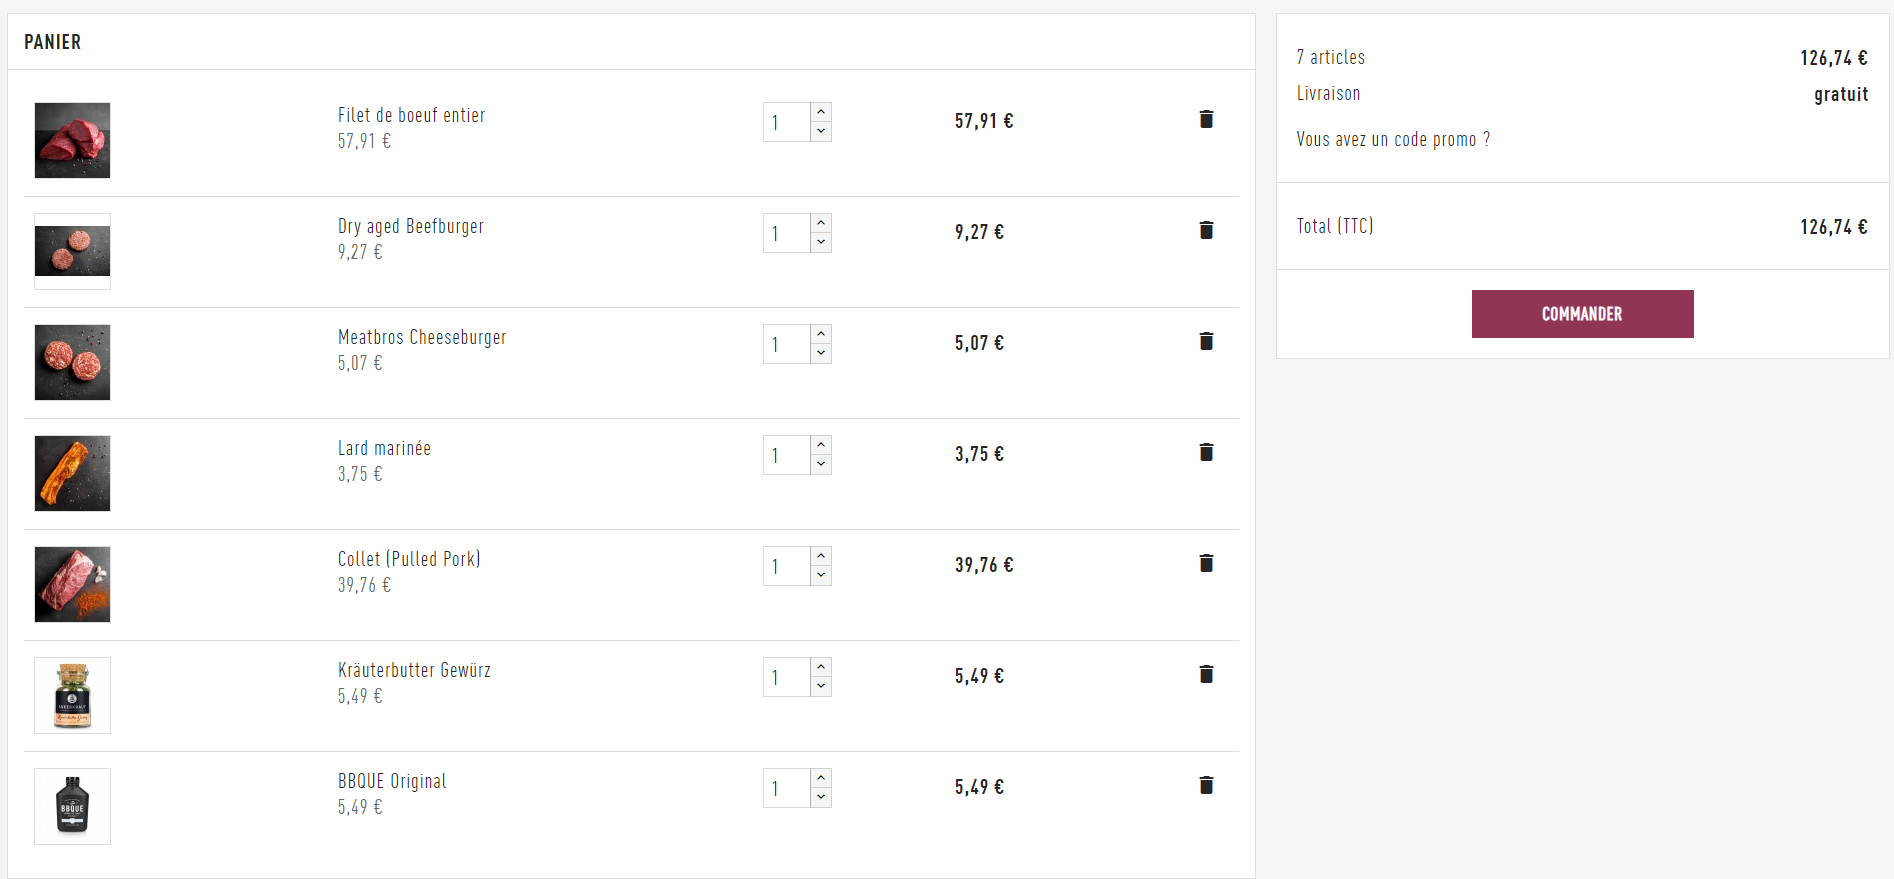Image resolution: width=1894 pixels, height=879 pixels.
Task: Remove Dry aged Beefburger with trash icon
Action: pos(1206,231)
